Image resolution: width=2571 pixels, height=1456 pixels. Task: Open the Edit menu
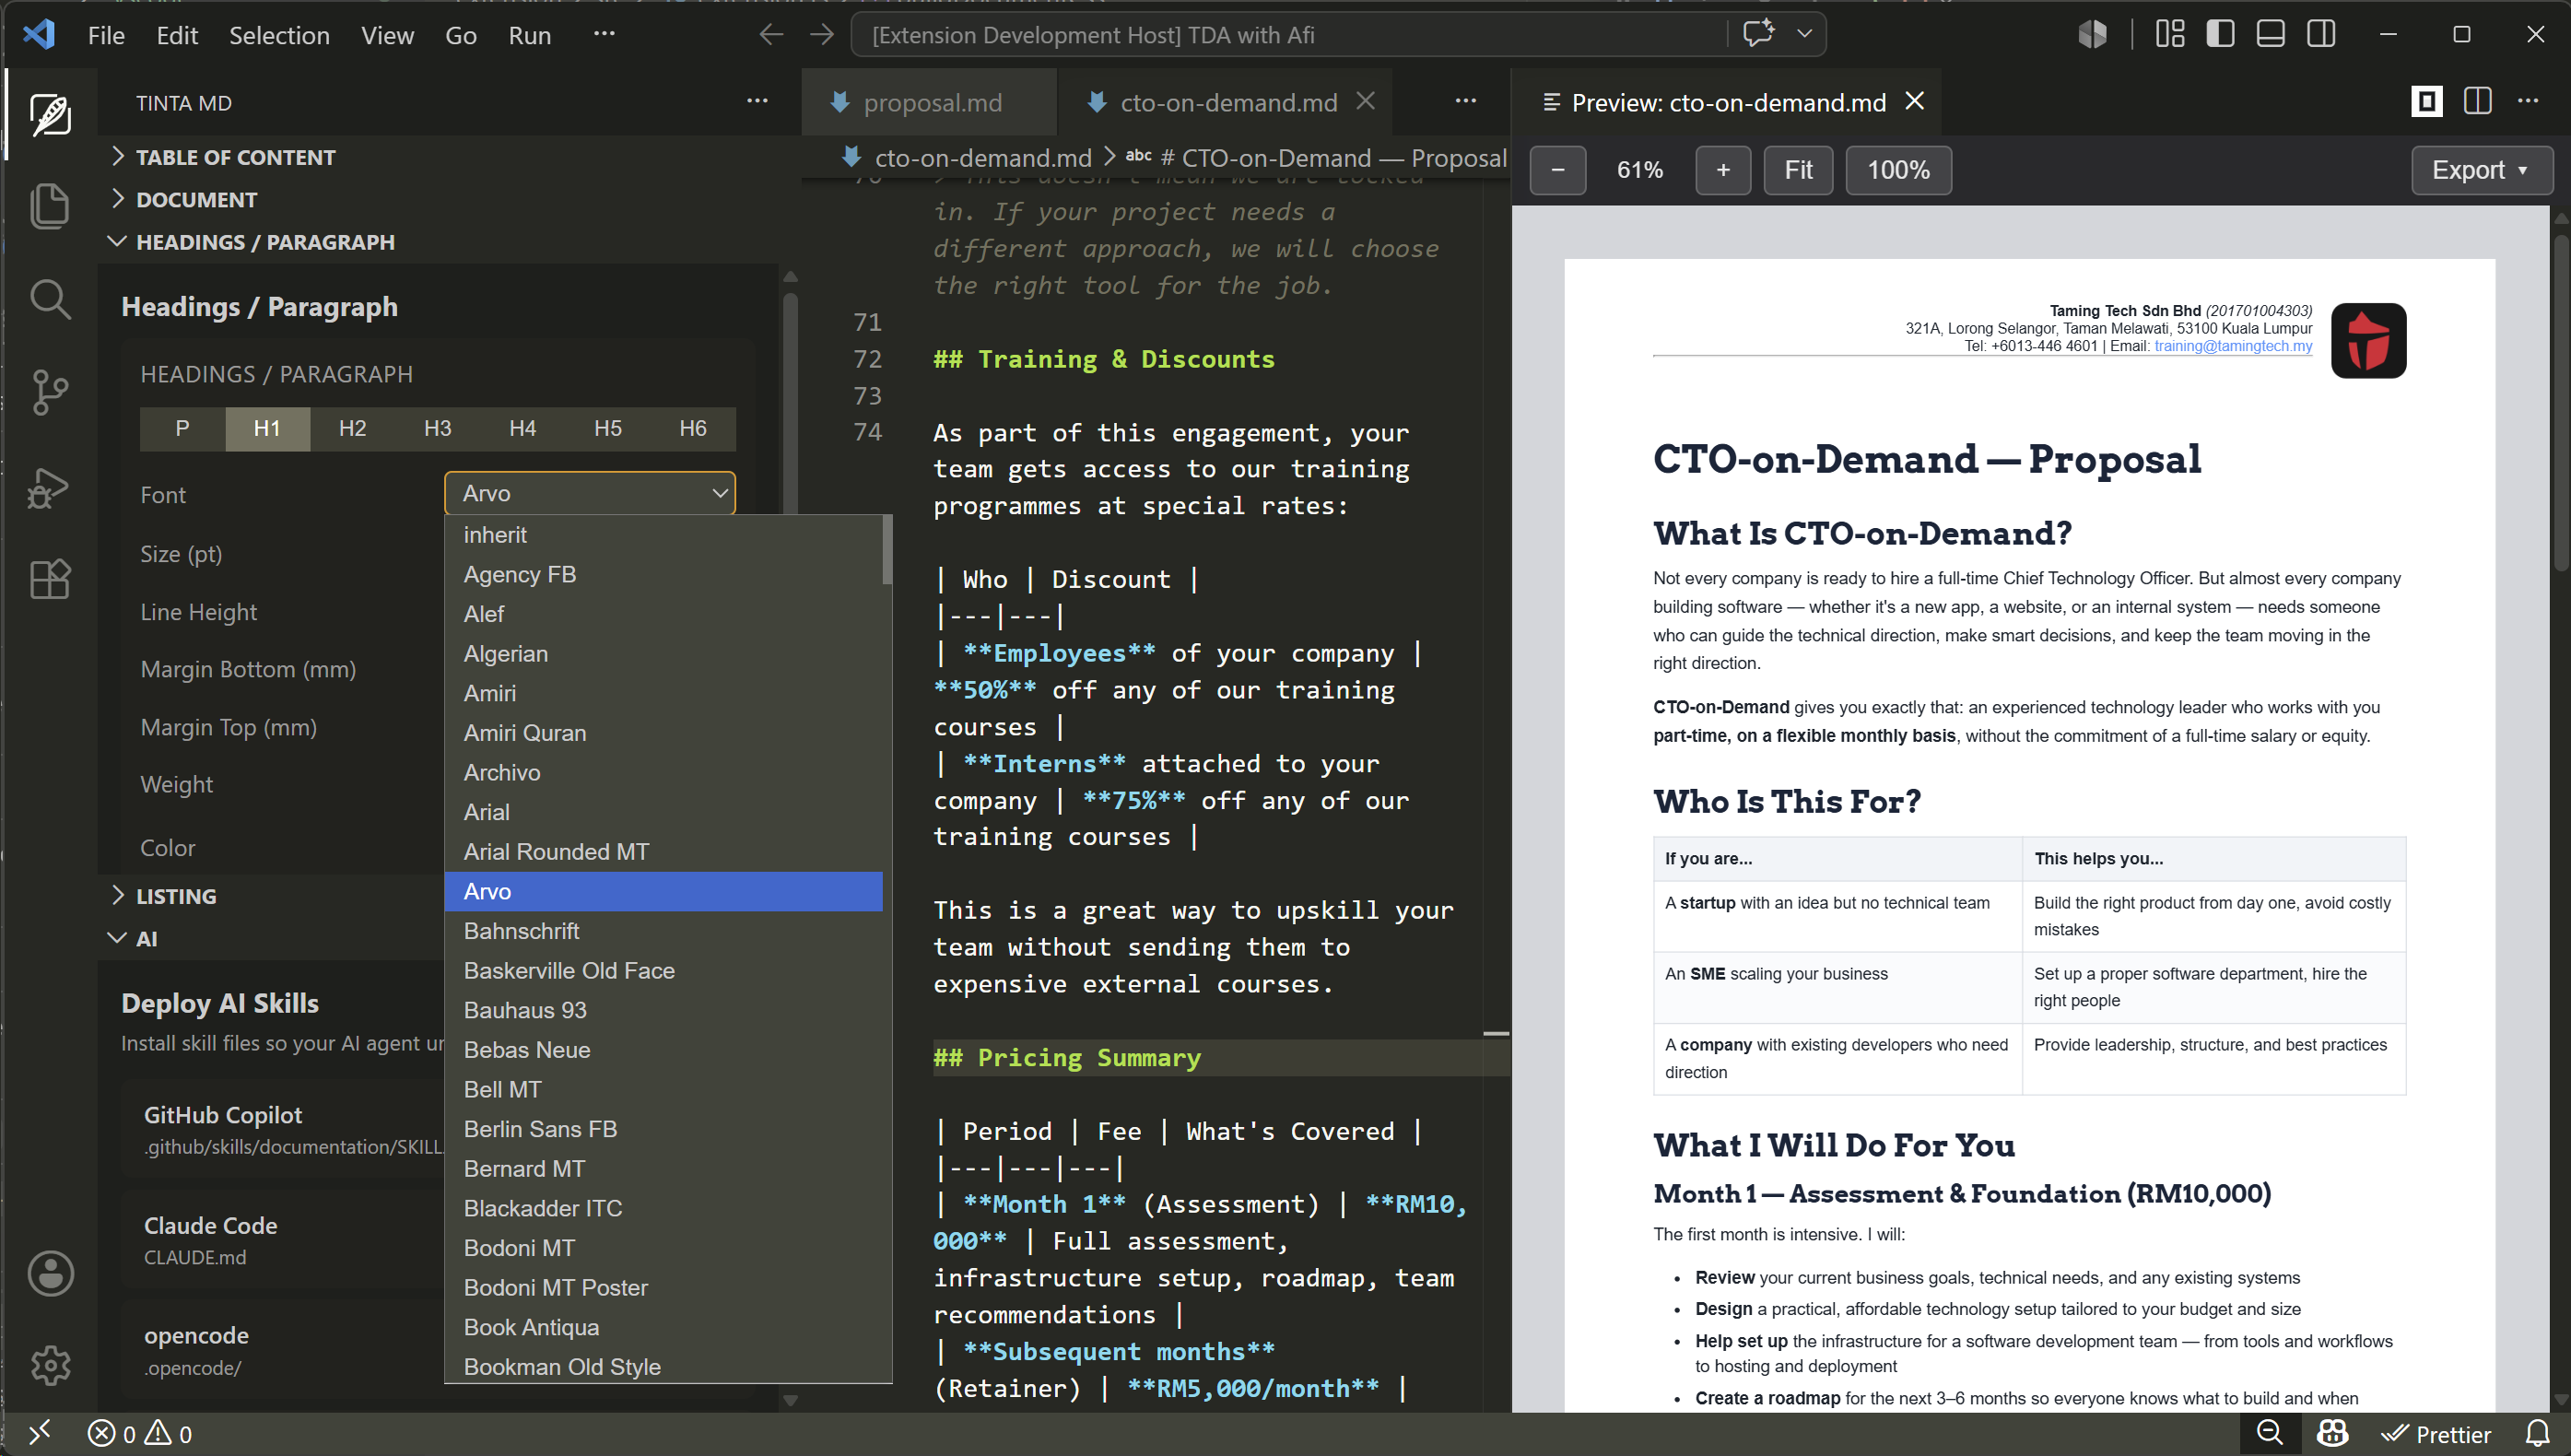pyautogui.click(x=177, y=35)
